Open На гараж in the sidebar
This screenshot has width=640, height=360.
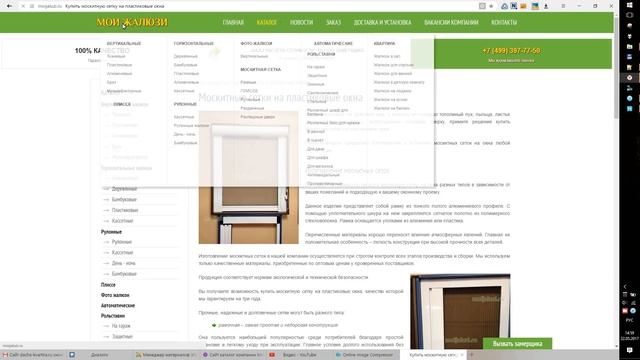(121, 326)
